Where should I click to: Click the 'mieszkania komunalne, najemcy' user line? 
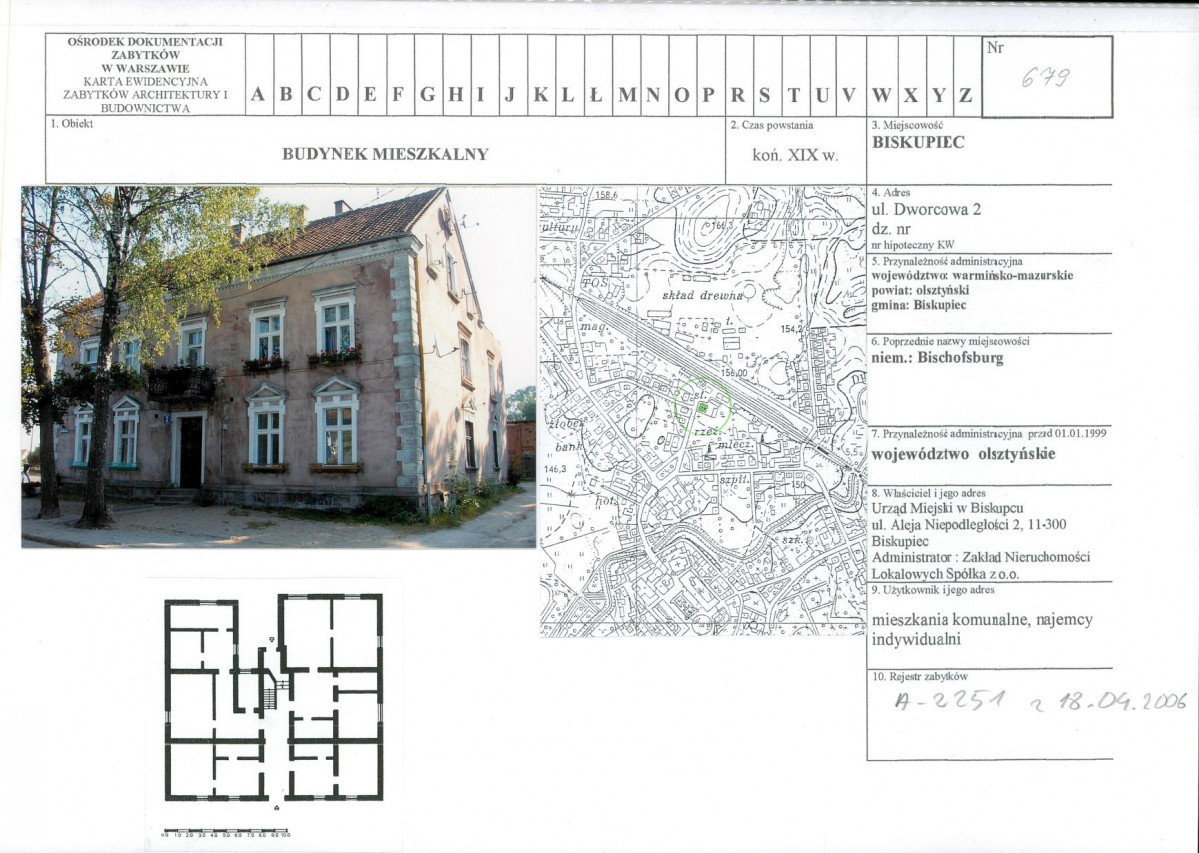pos(981,621)
